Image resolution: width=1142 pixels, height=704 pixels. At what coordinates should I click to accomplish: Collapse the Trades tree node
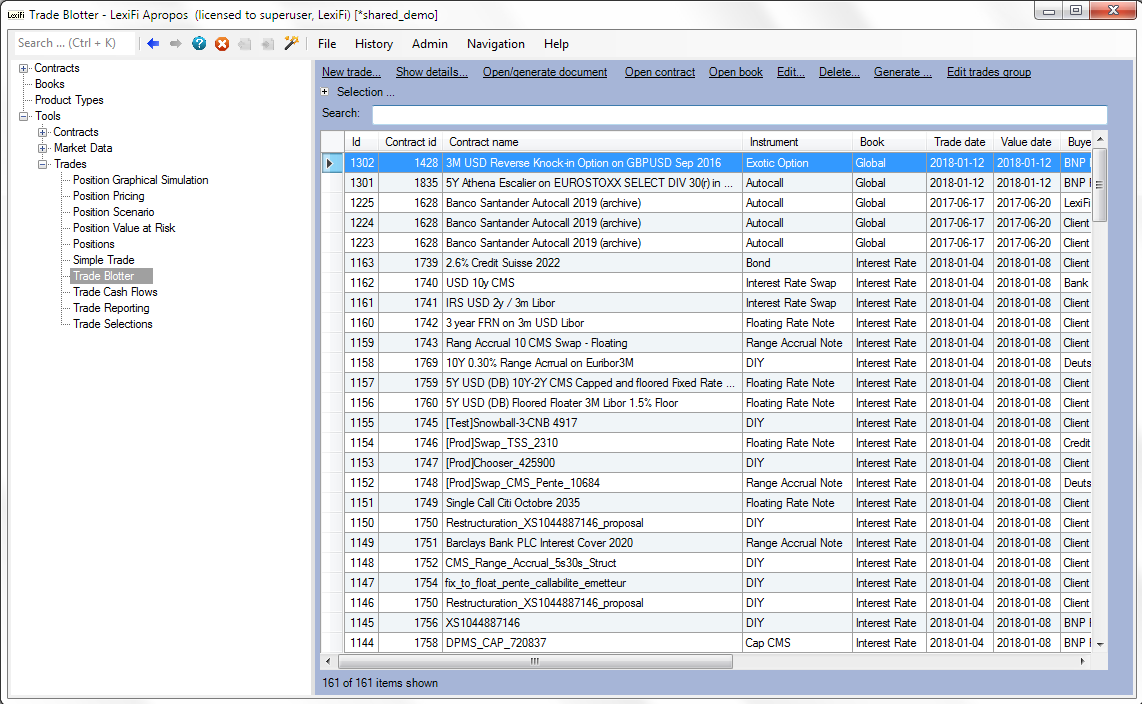pyautogui.click(x=42, y=165)
